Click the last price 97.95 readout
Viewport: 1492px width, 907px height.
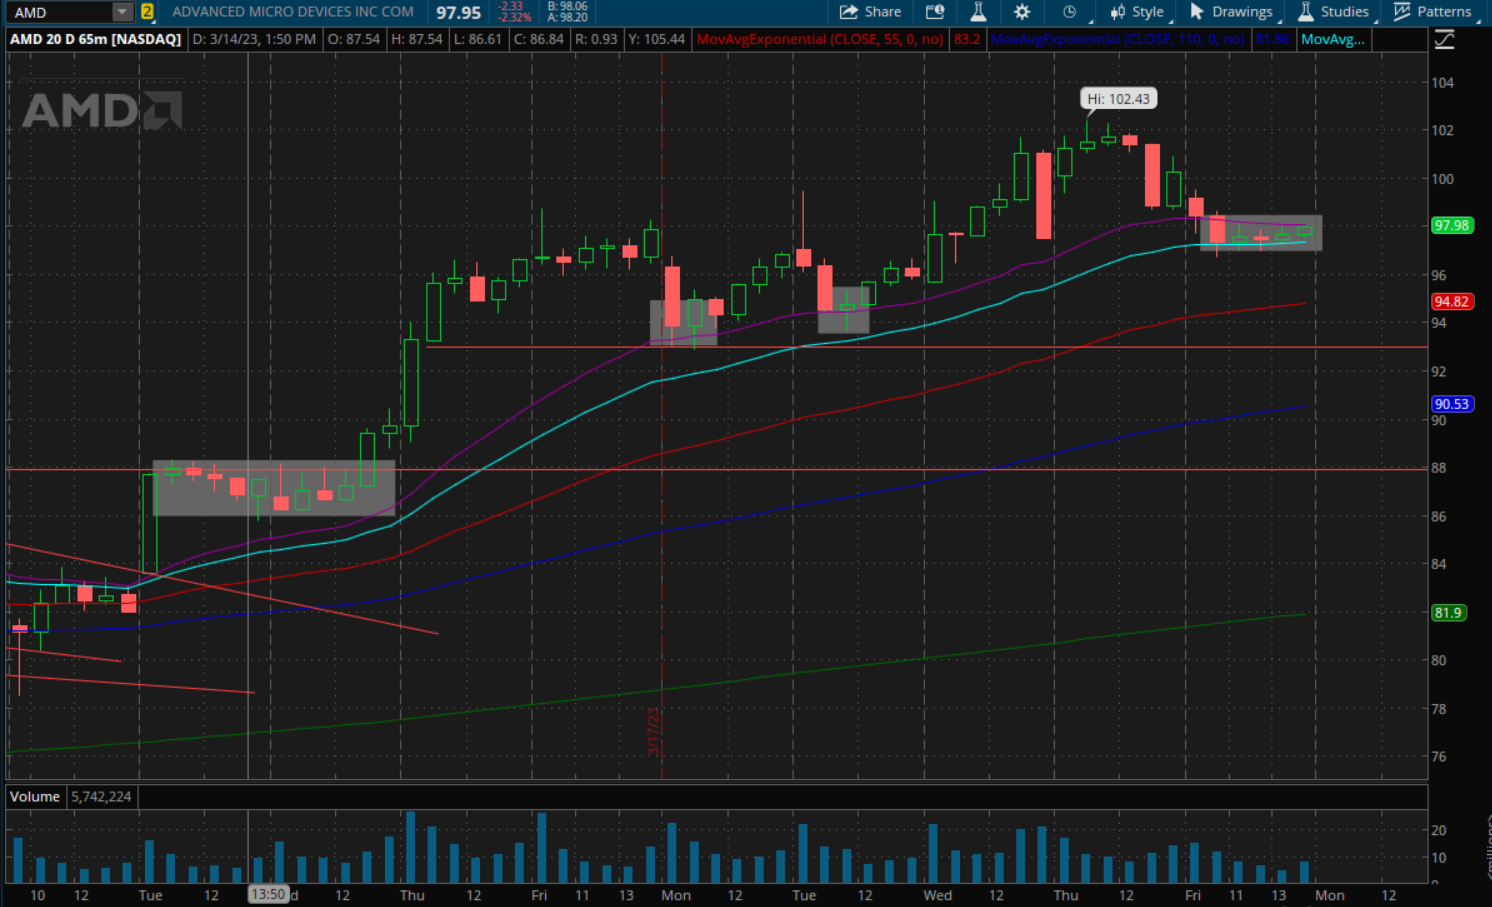click(x=458, y=13)
